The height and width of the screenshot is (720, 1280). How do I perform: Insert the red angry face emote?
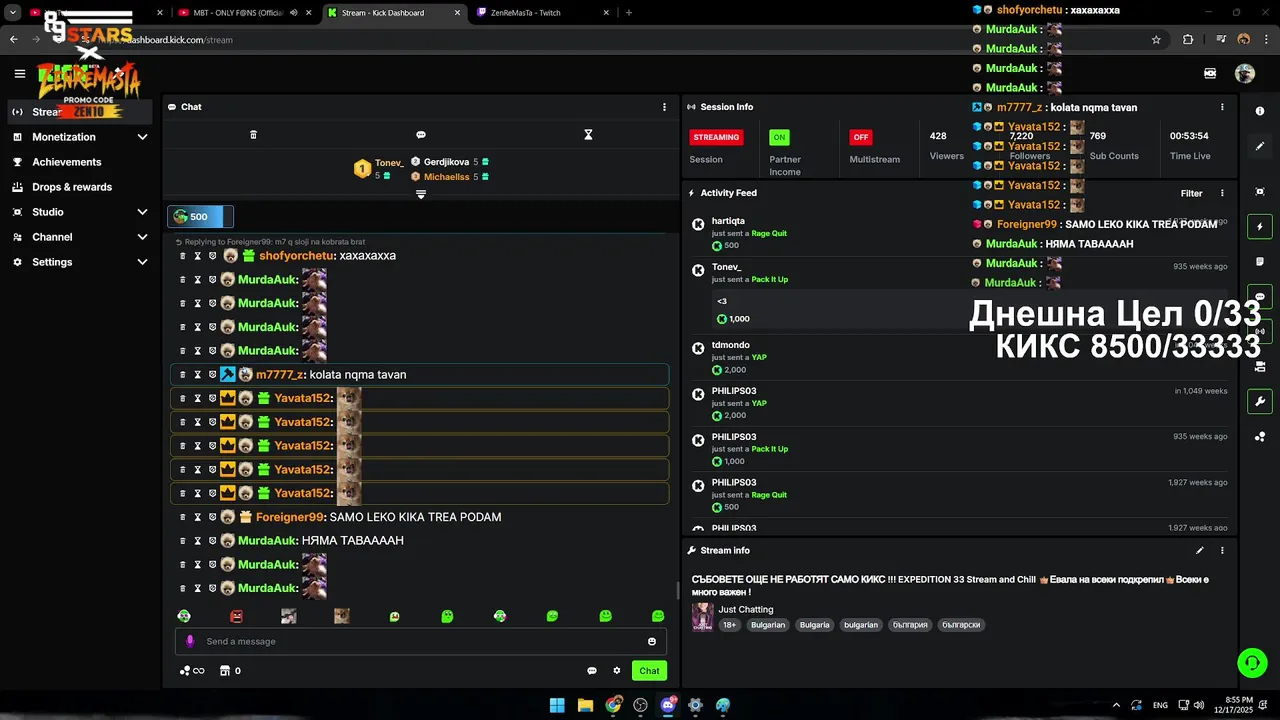236,616
